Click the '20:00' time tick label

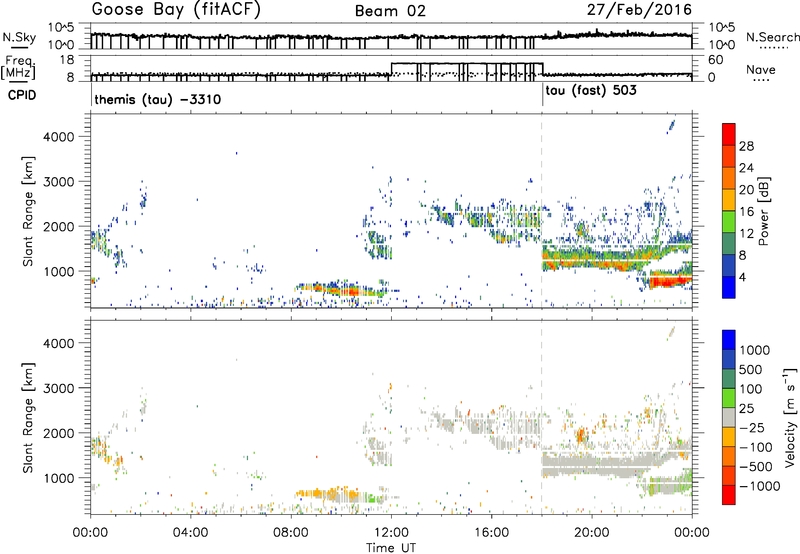pos(591,533)
